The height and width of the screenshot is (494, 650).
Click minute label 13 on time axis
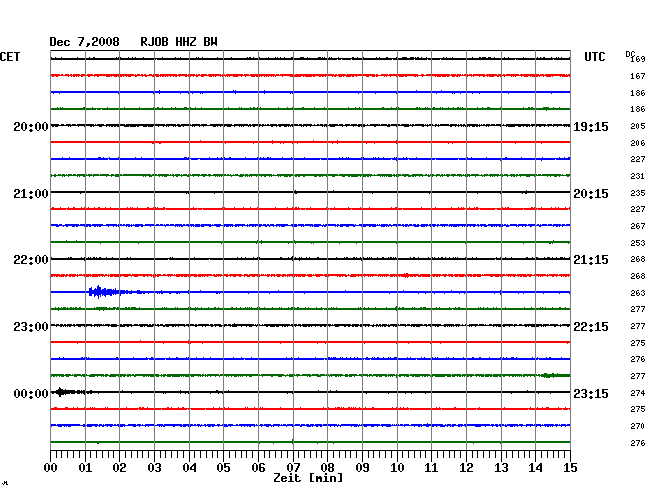[x=501, y=467]
